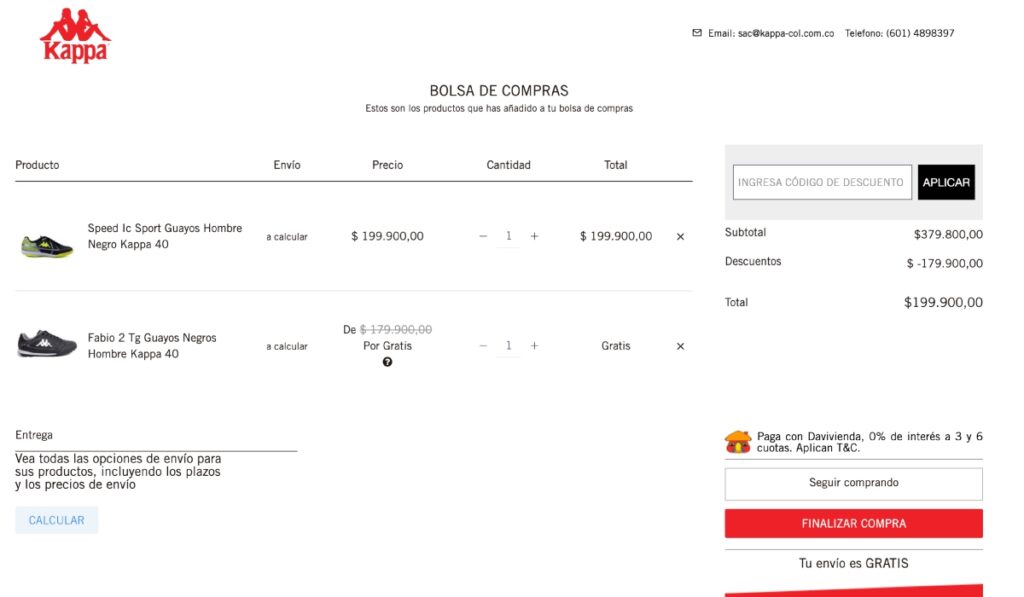Click the order Total value $199.900,00

[943, 302]
